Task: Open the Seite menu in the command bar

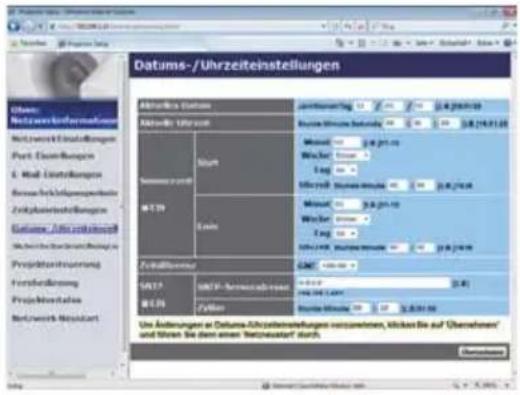Action: (x=424, y=43)
